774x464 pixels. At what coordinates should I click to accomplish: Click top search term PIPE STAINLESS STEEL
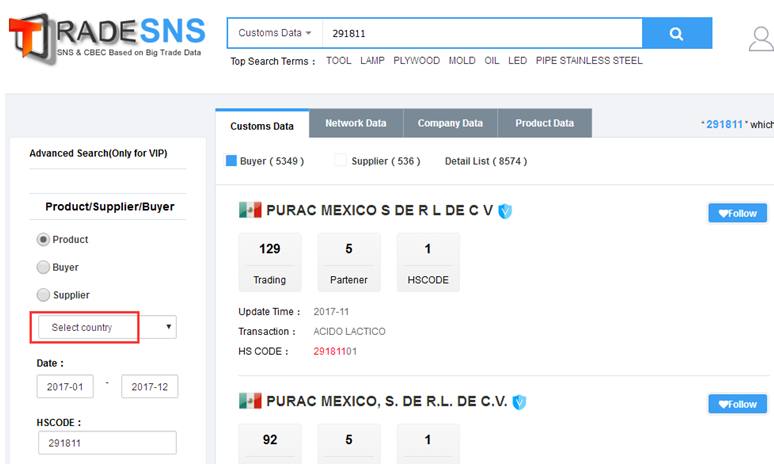click(x=589, y=61)
